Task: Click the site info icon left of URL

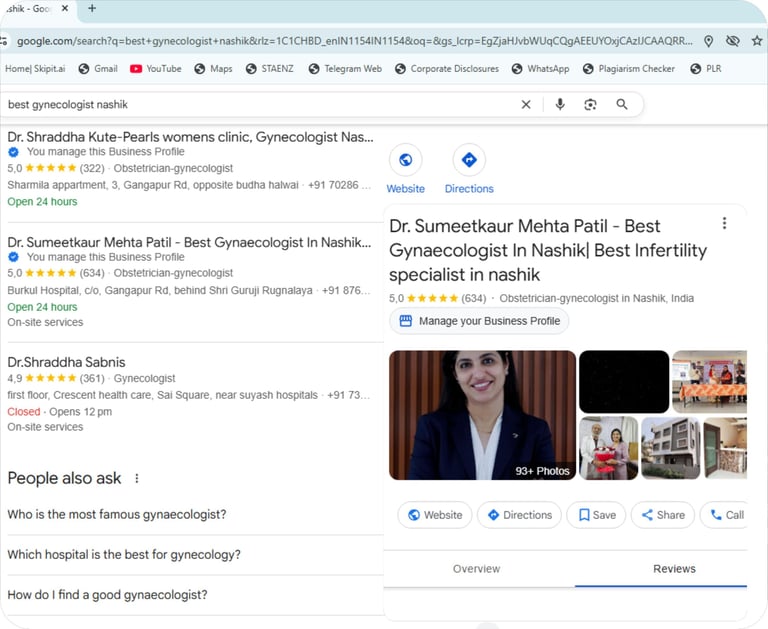Action: click(4, 41)
